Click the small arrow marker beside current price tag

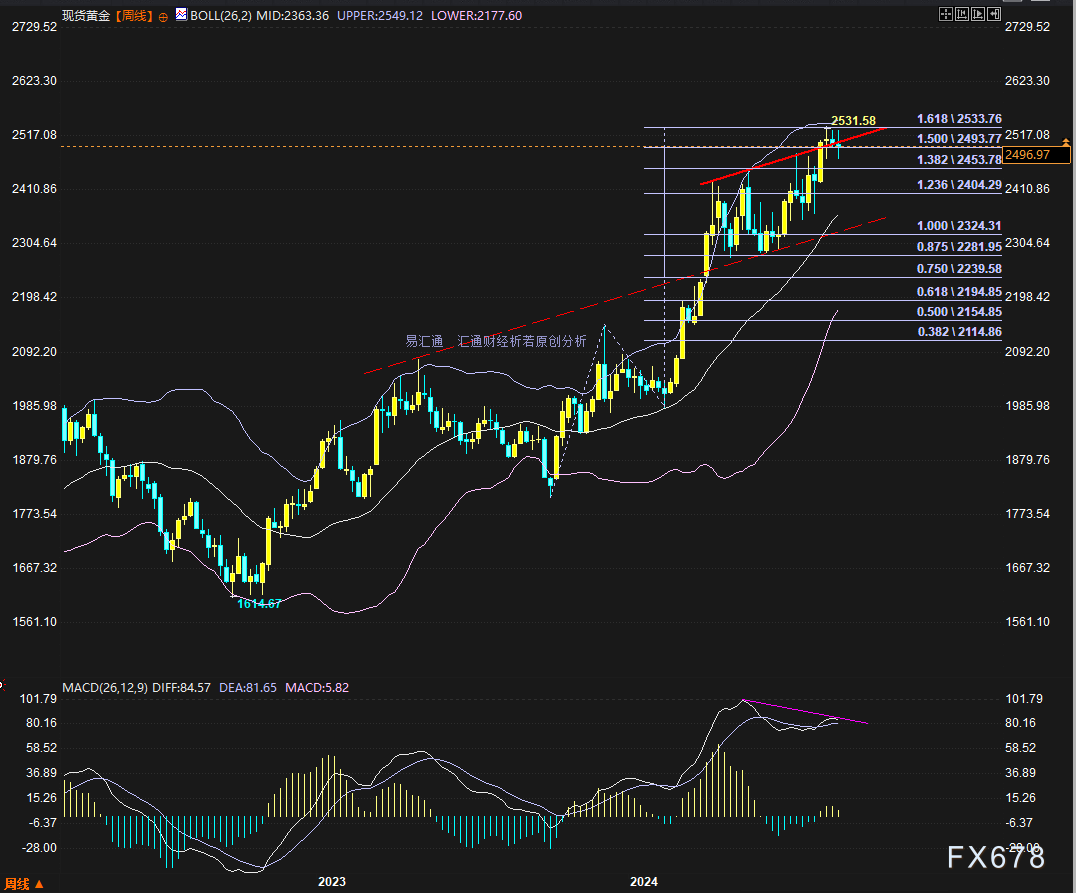coord(1066,146)
